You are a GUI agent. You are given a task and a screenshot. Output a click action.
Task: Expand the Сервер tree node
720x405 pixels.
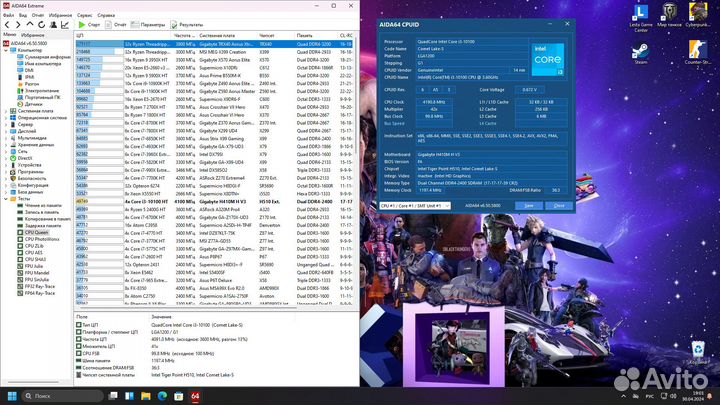coord(6,124)
